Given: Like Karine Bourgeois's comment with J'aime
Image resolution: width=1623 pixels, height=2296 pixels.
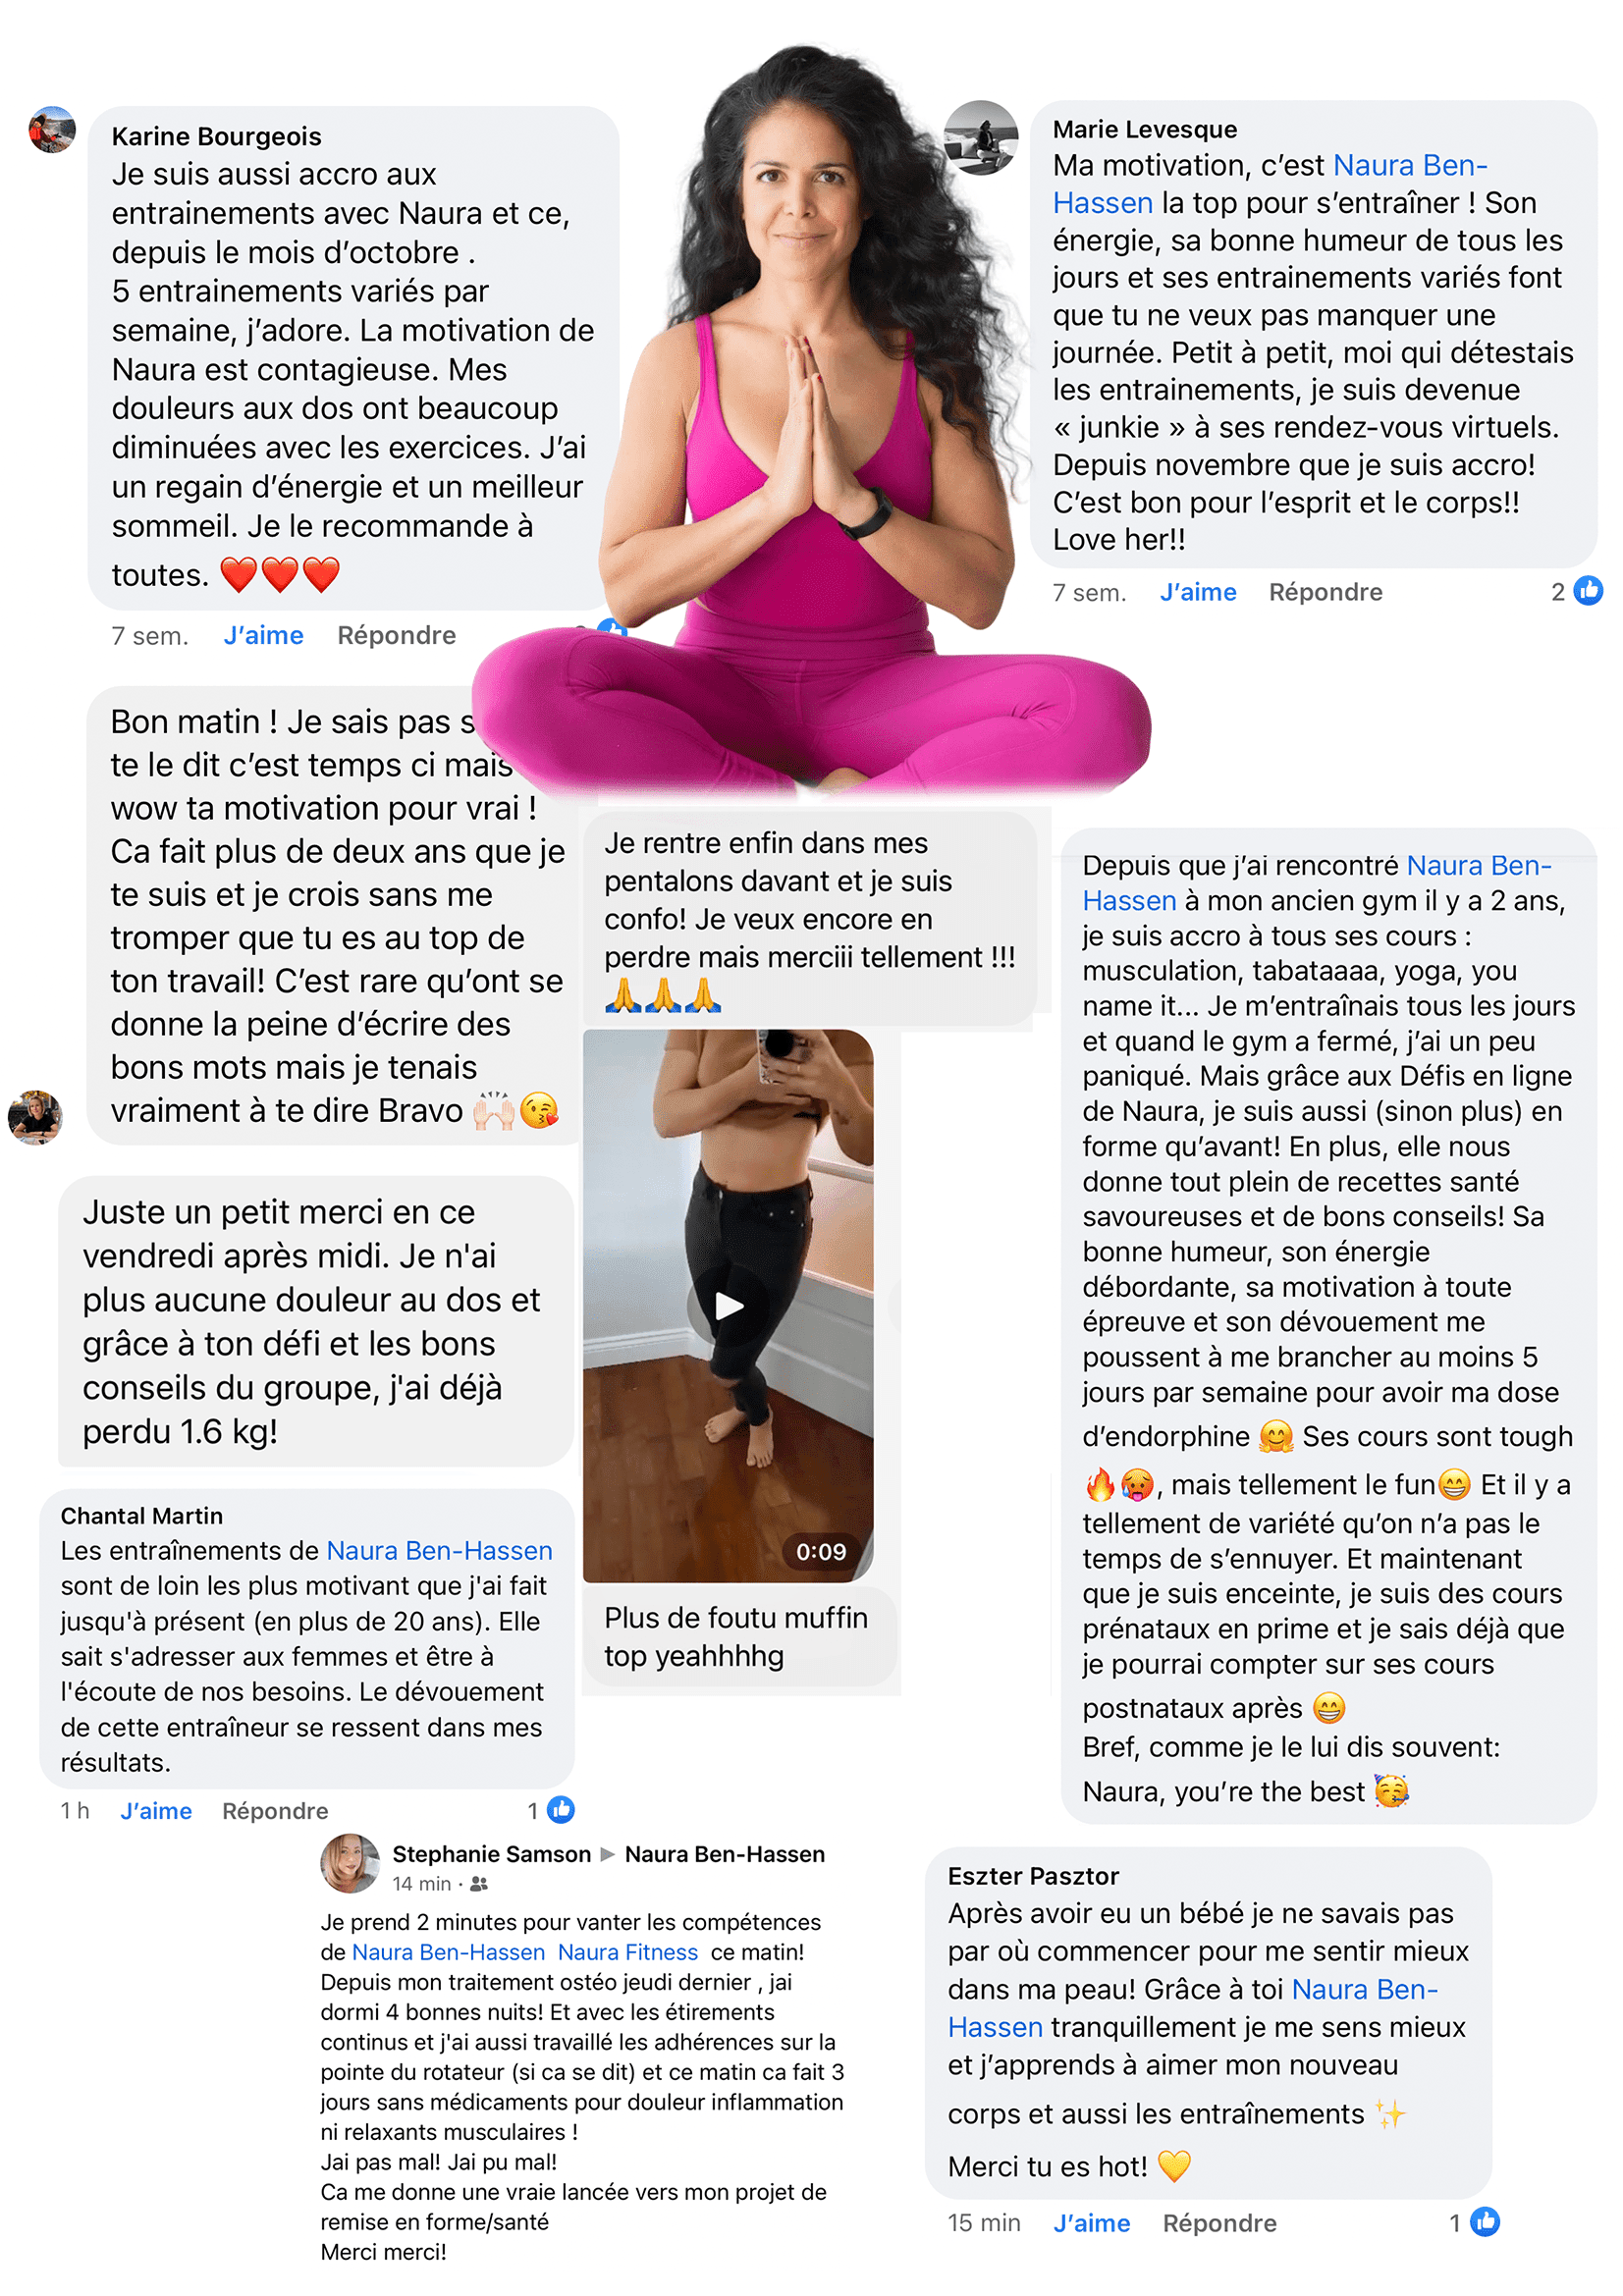Looking at the screenshot, I should [x=263, y=636].
